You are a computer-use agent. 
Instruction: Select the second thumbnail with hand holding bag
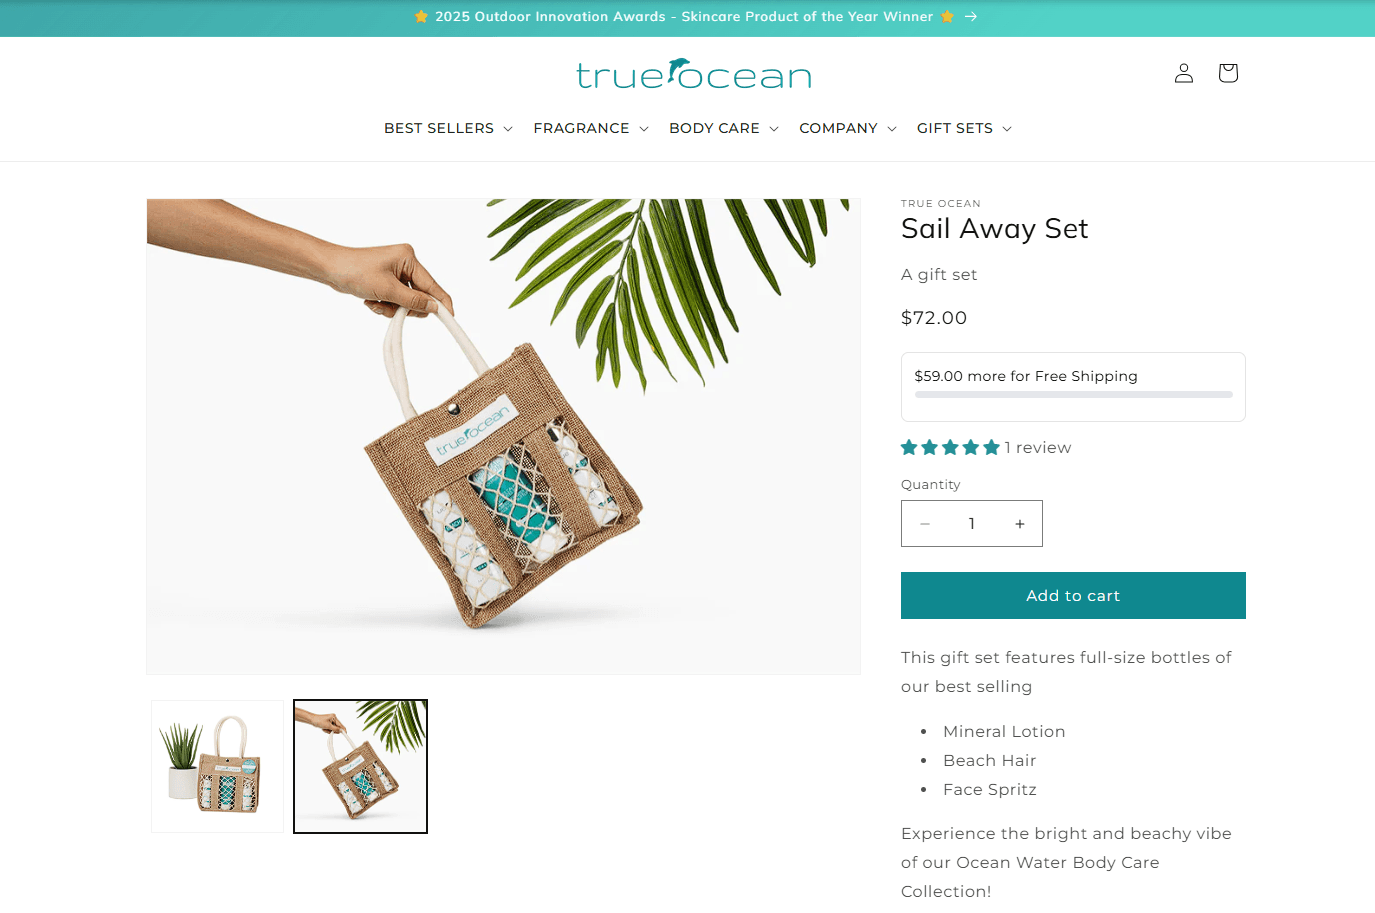pyautogui.click(x=360, y=766)
